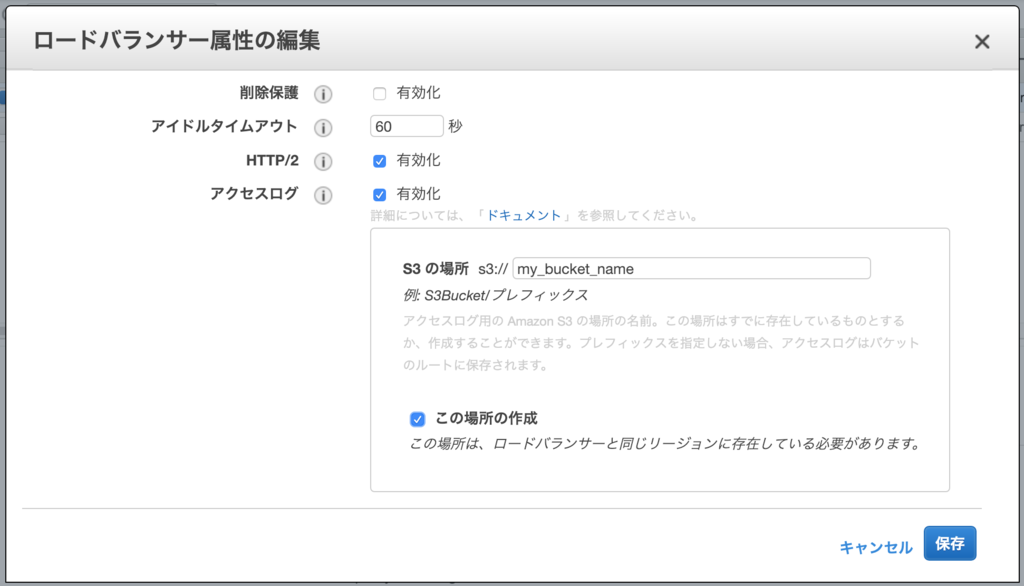Image resolution: width=1027 pixels, height=586 pixels.
Task: Close the ロードバランサー属性の編集 dialog with X
Action: (982, 42)
